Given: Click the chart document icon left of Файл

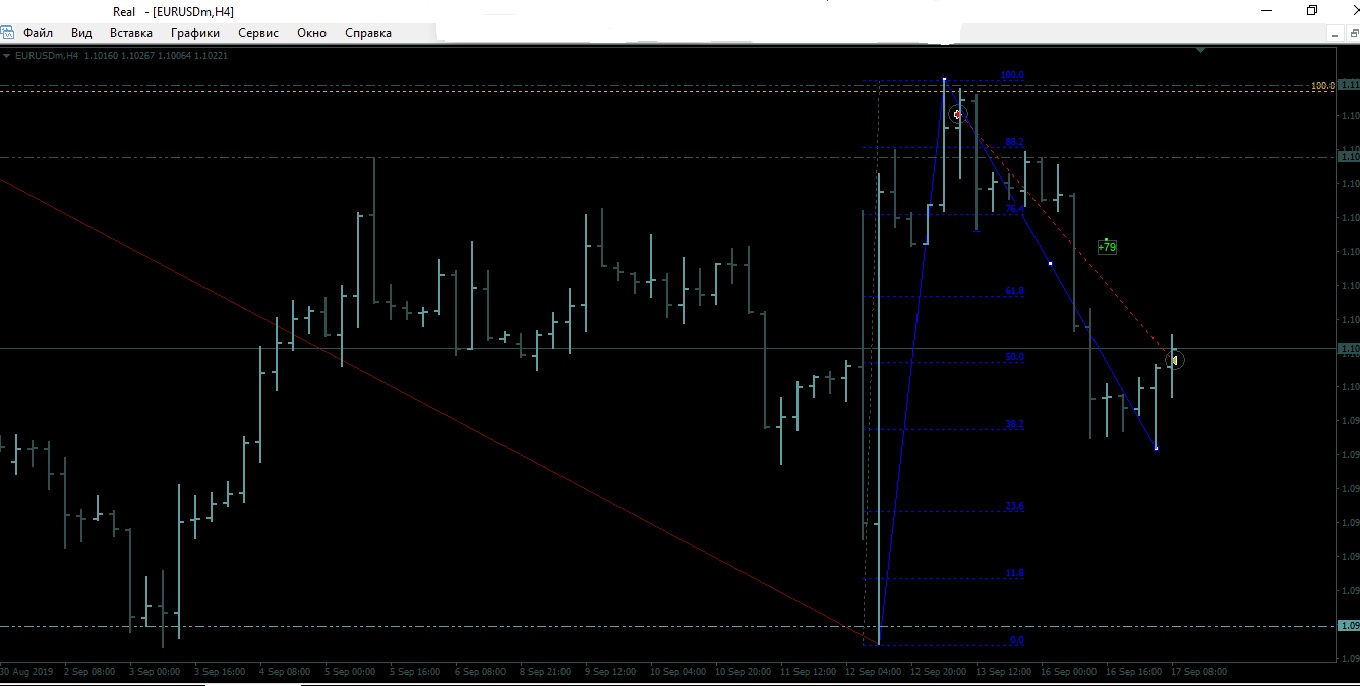Looking at the screenshot, I should pyautogui.click(x=8, y=33).
